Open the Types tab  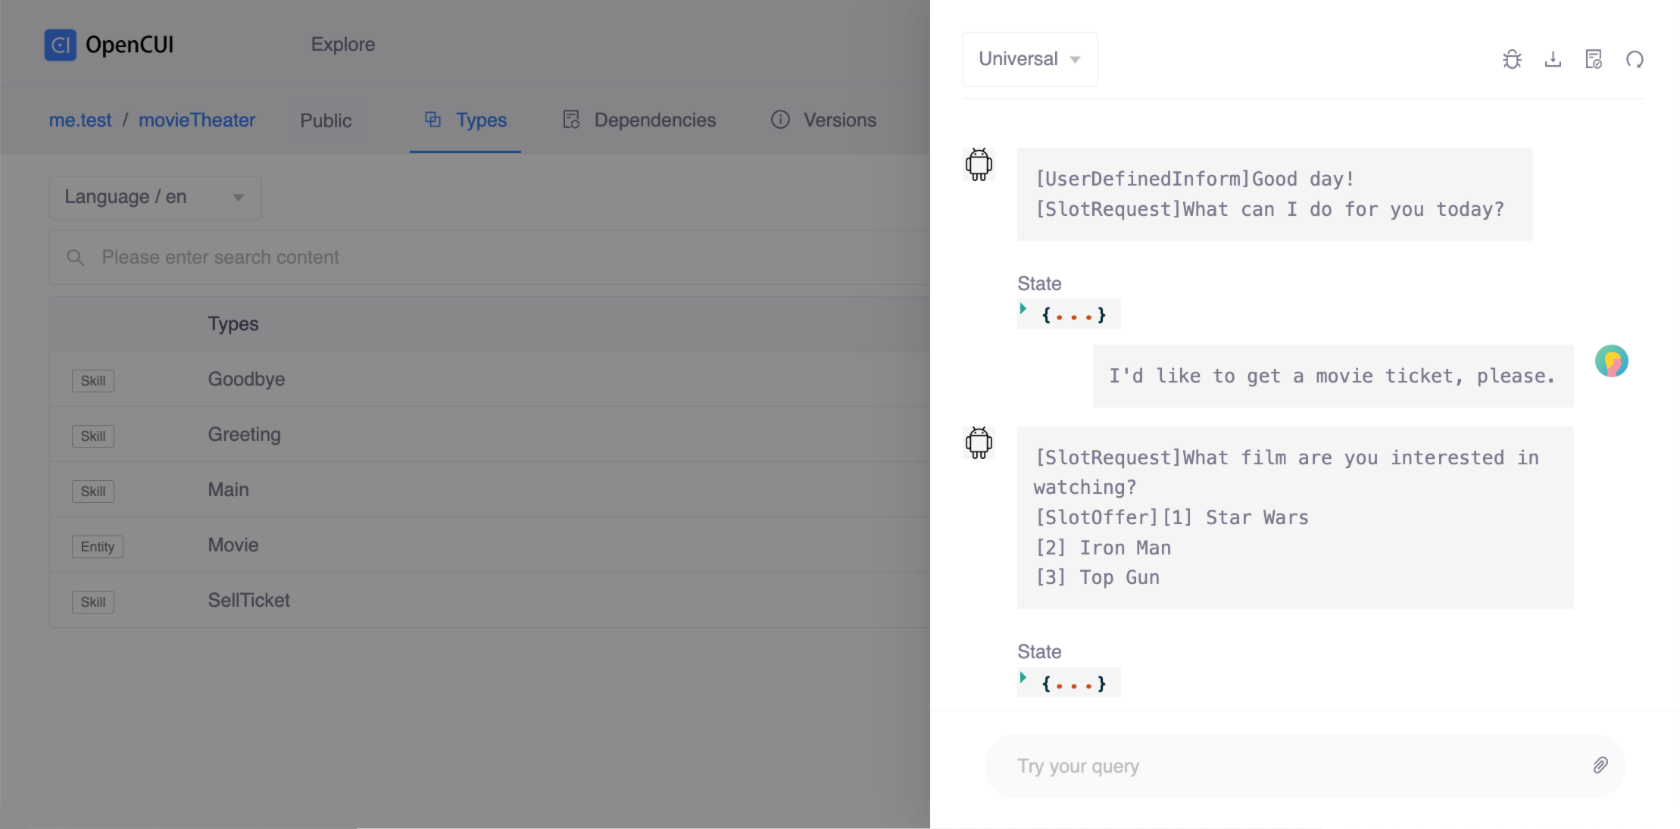[x=466, y=120]
